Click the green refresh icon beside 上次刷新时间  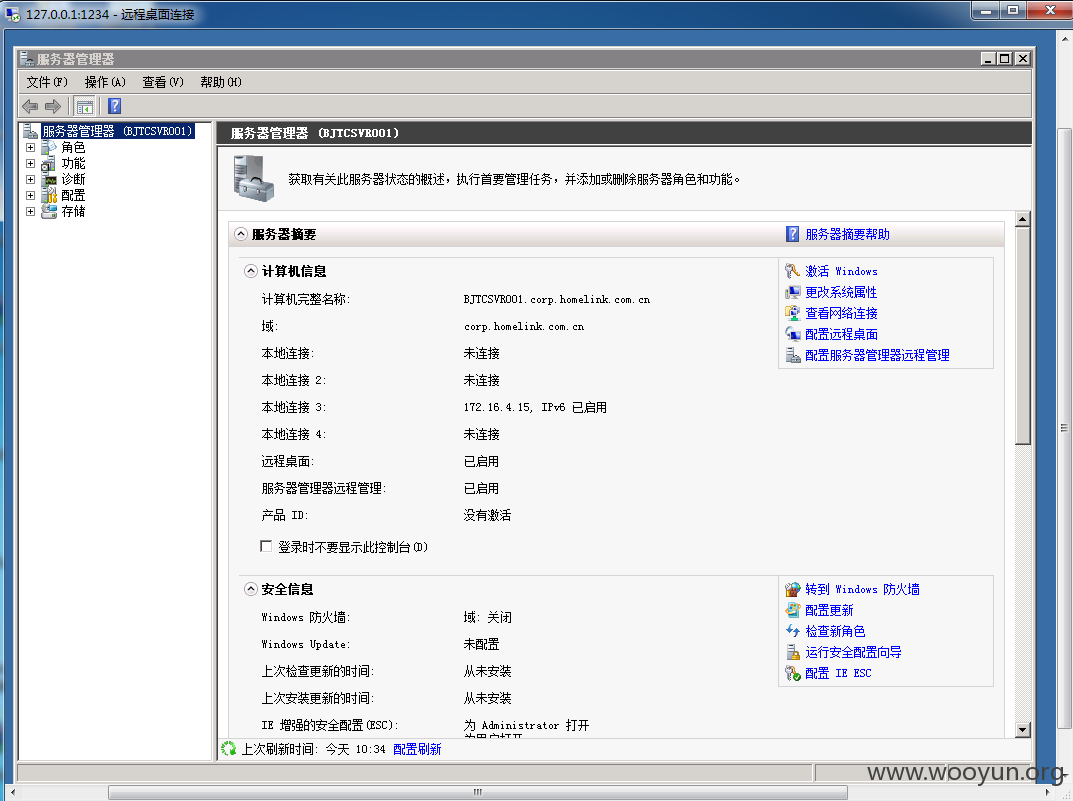click(x=229, y=749)
